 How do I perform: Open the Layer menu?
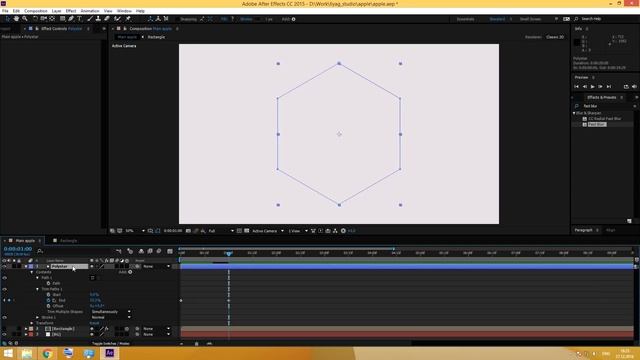tap(56, 11)
